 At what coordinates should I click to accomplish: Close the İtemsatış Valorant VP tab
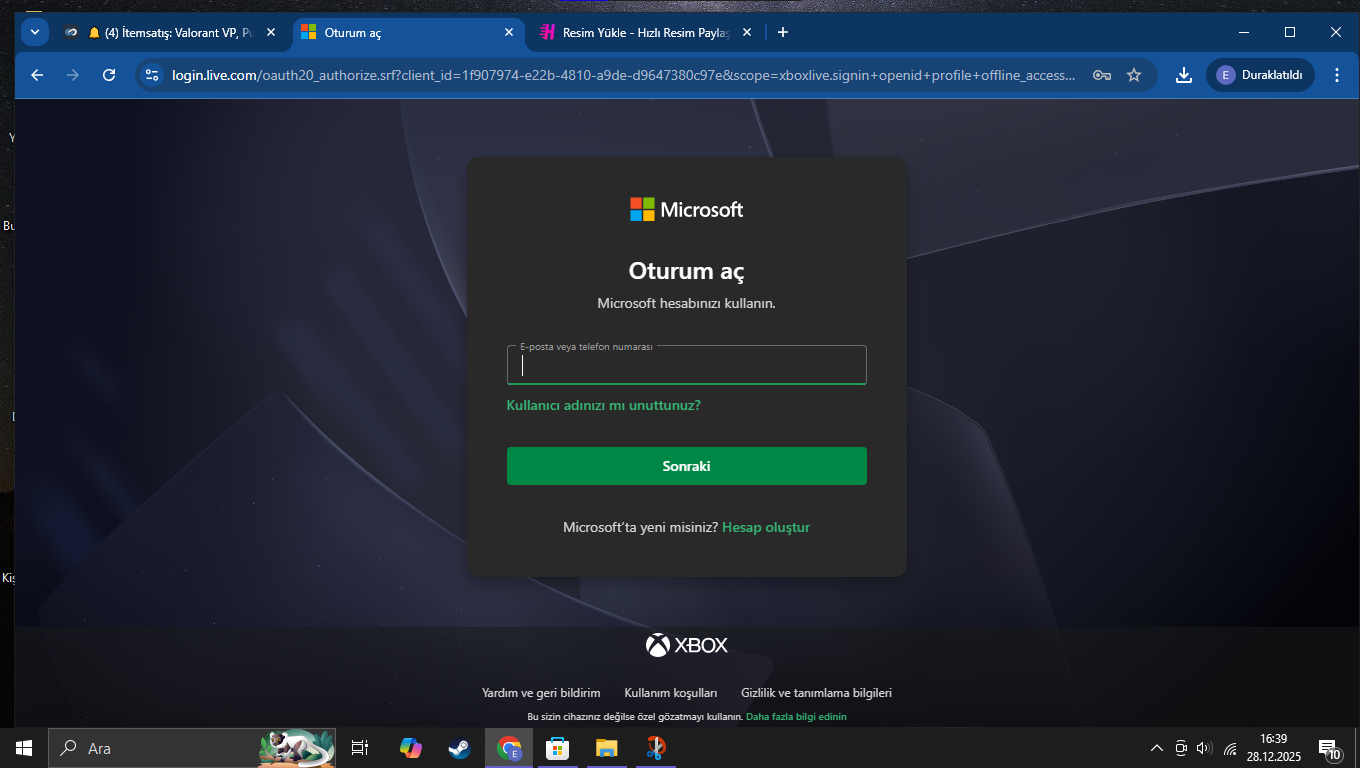[x=271, y=32]
